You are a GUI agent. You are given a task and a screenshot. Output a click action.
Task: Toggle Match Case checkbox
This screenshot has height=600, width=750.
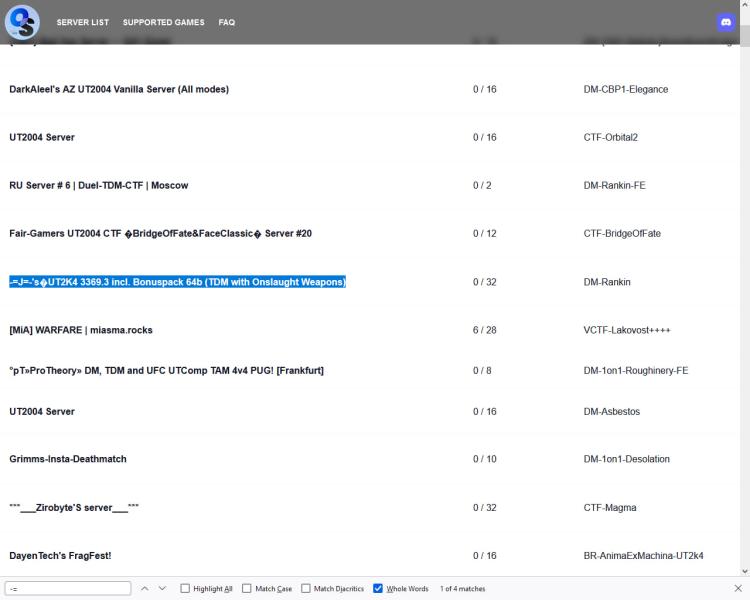(248, 588)
